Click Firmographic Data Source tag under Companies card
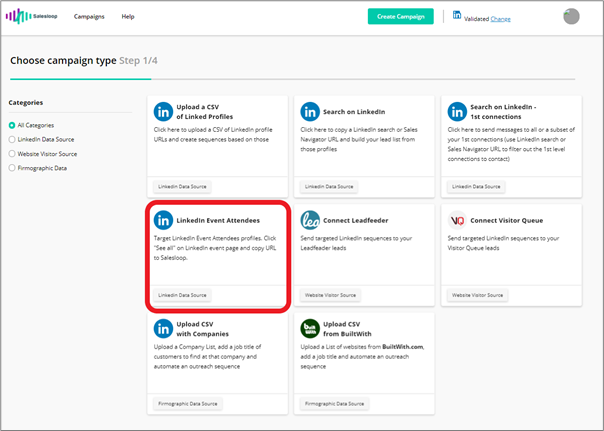The width and height of the screenshot is (604, 431). pos(188,404)
